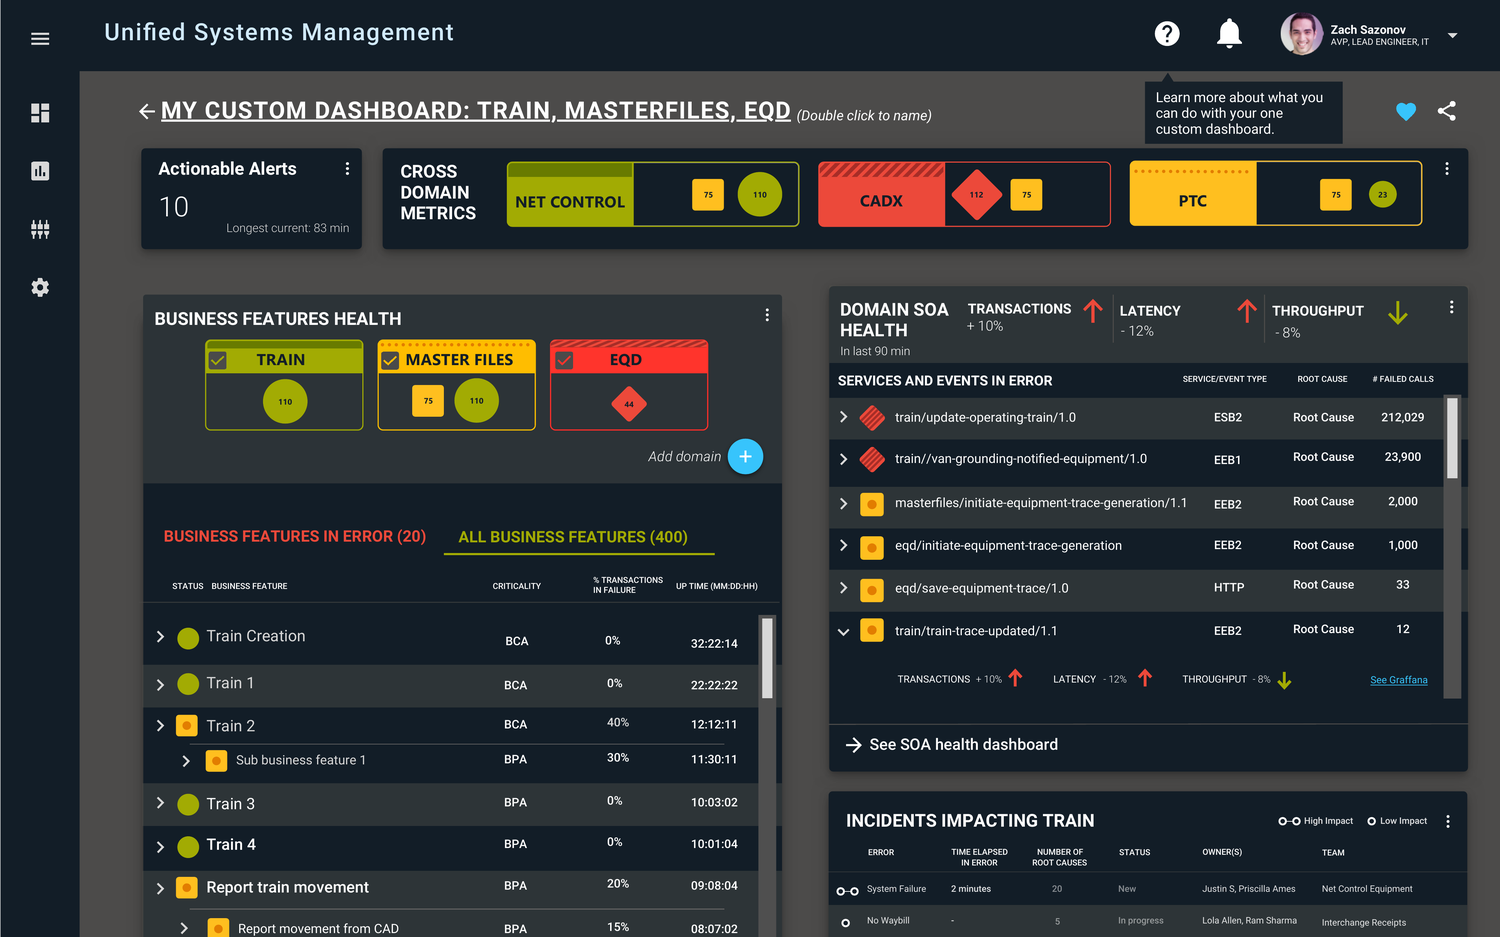This screenshot has height=937, width=1500.
Task: Toggle the TRAIN domain checkbox
Action: click(x=218, y=360)
